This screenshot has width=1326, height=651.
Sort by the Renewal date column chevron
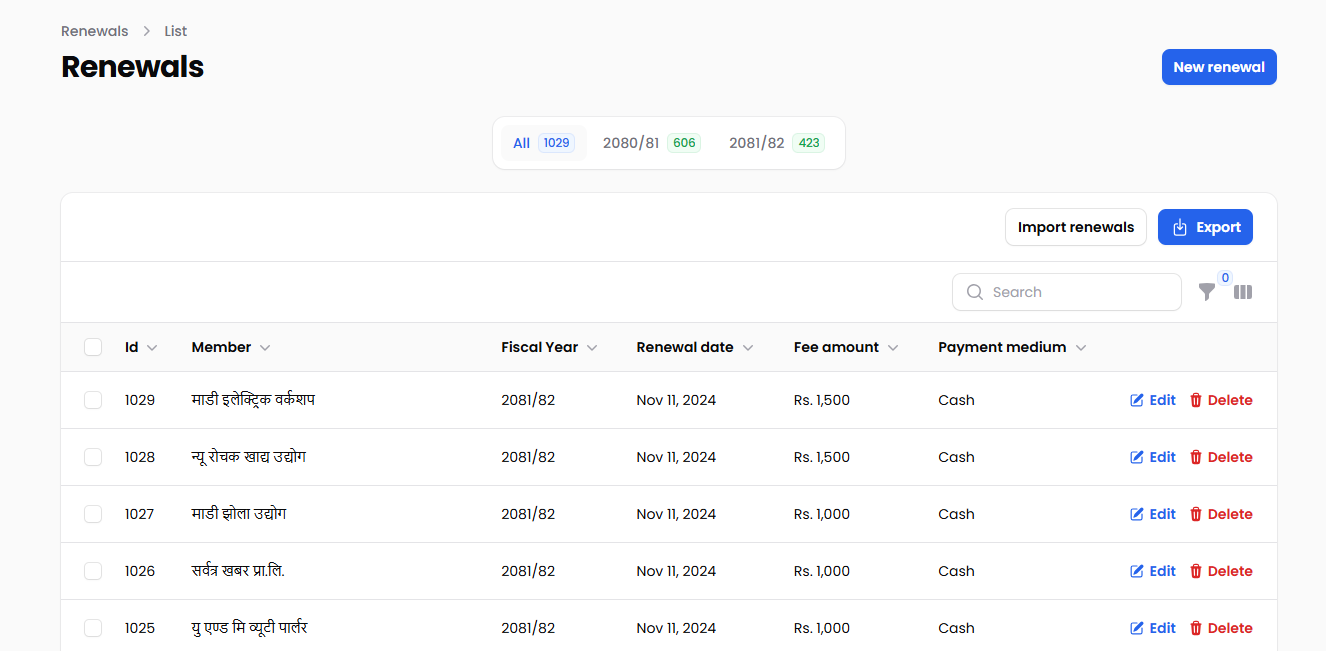pyautogui.click(x=748, y=348)
